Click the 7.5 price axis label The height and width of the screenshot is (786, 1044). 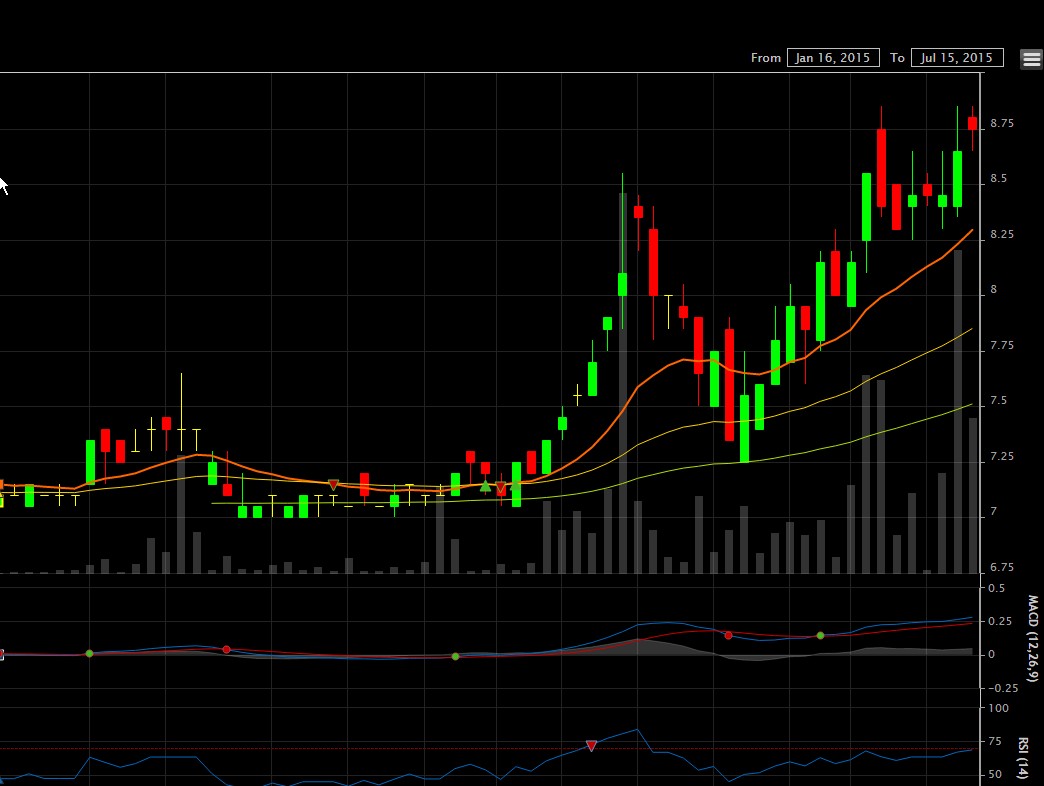[998, 401]
